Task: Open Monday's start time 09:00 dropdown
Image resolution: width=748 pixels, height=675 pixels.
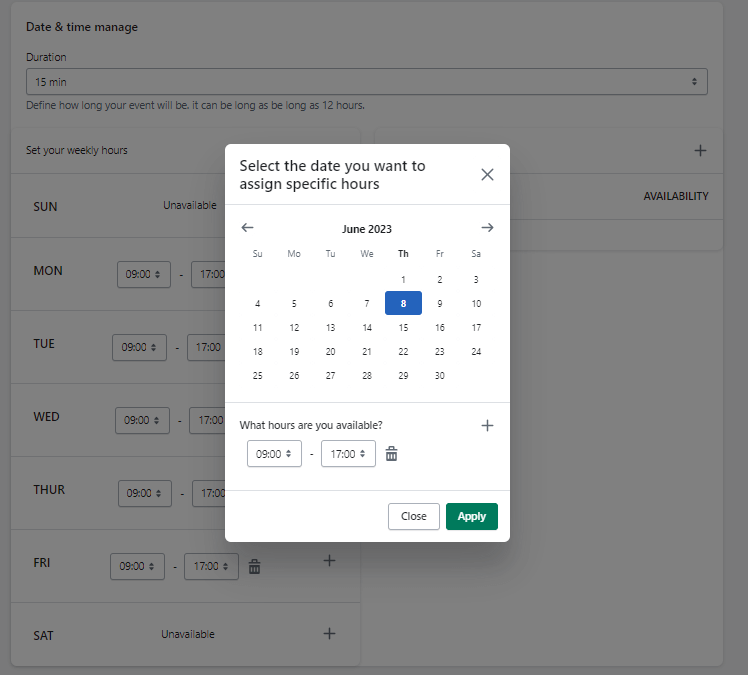Action: (x=144, y=274)
